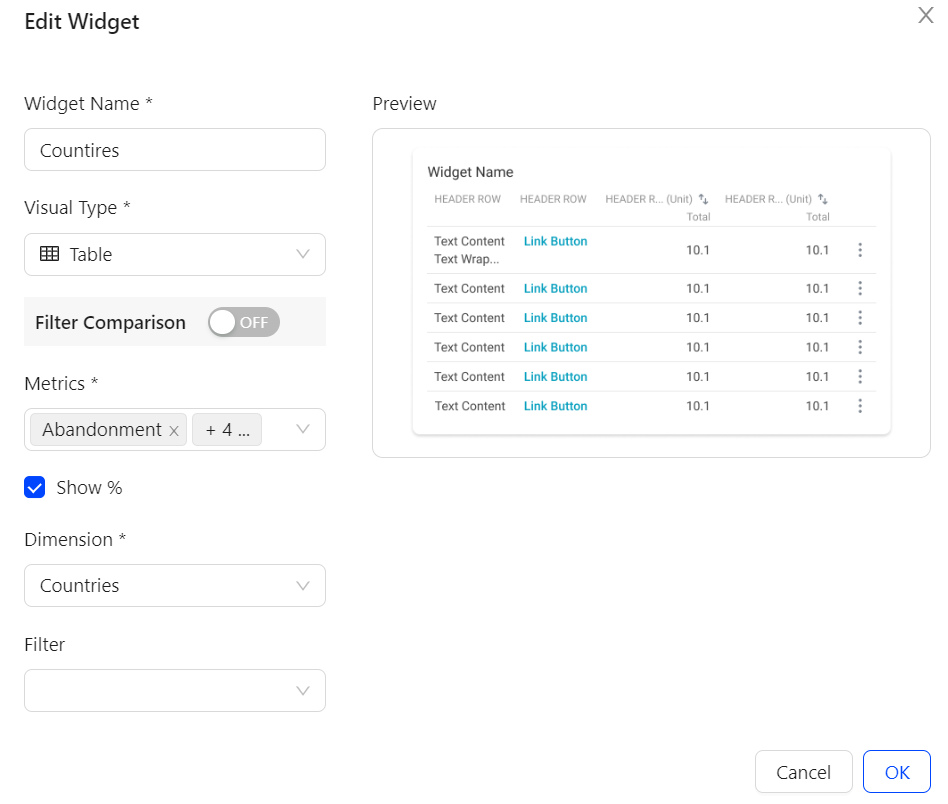
Task: Open the Metrics dropdown arrow
Action: pyautogui.click(x=303, y=429)
